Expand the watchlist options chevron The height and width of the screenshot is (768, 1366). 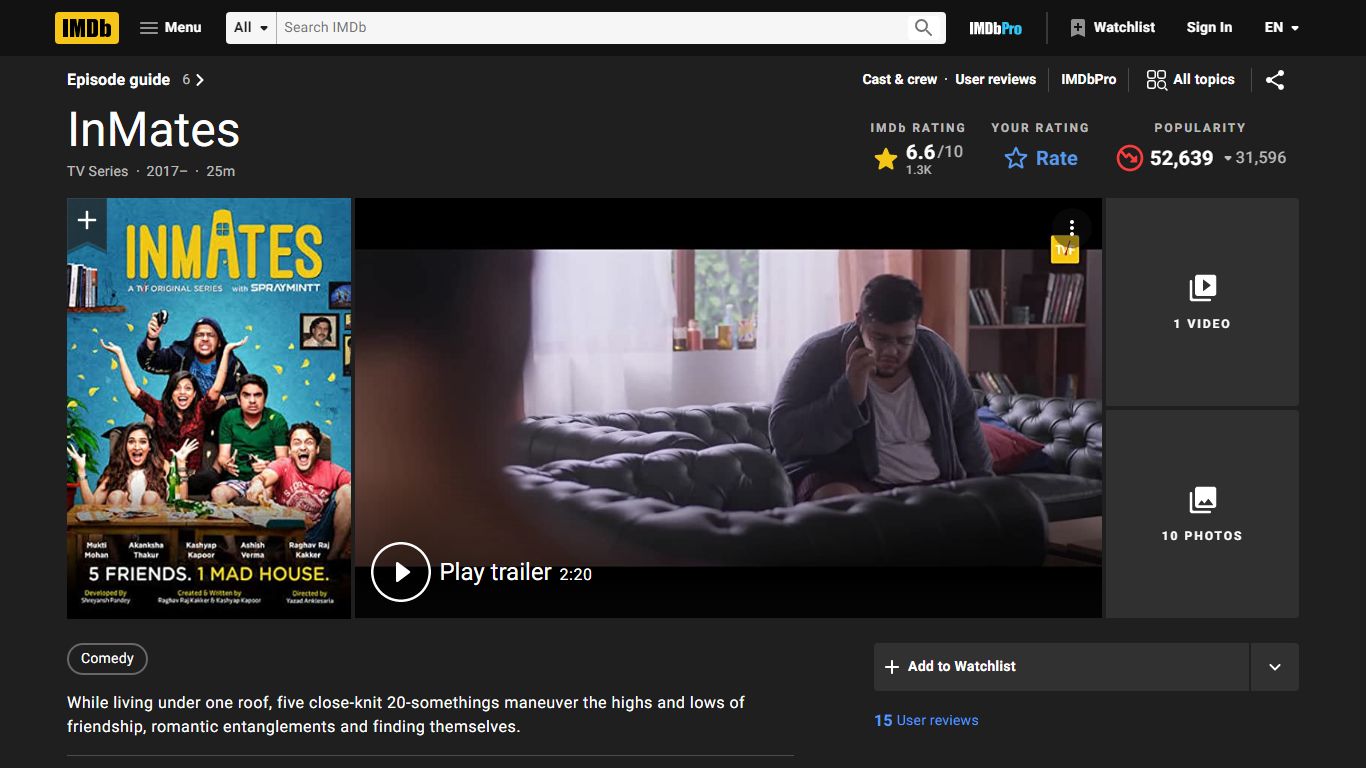pos(1275,667)
